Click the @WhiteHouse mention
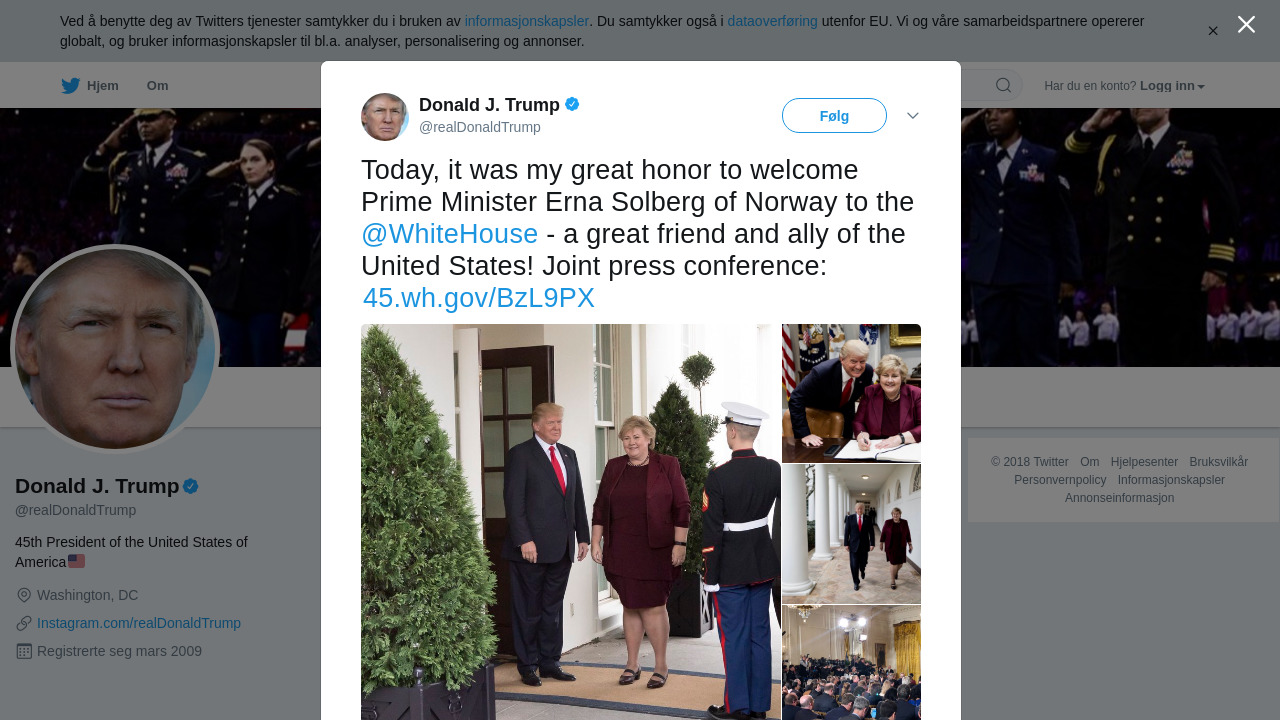1280x720 pixels. coord(450,234)
